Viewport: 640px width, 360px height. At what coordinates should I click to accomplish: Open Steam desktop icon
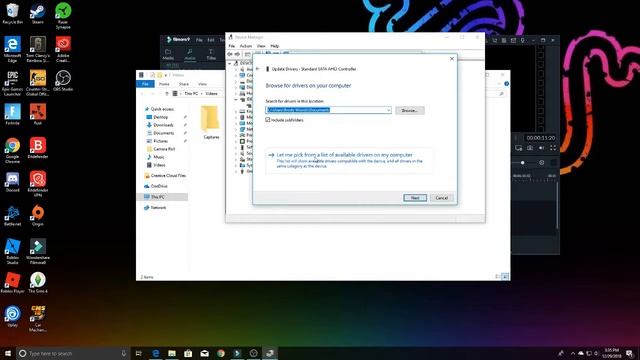[x=38, y=13]
